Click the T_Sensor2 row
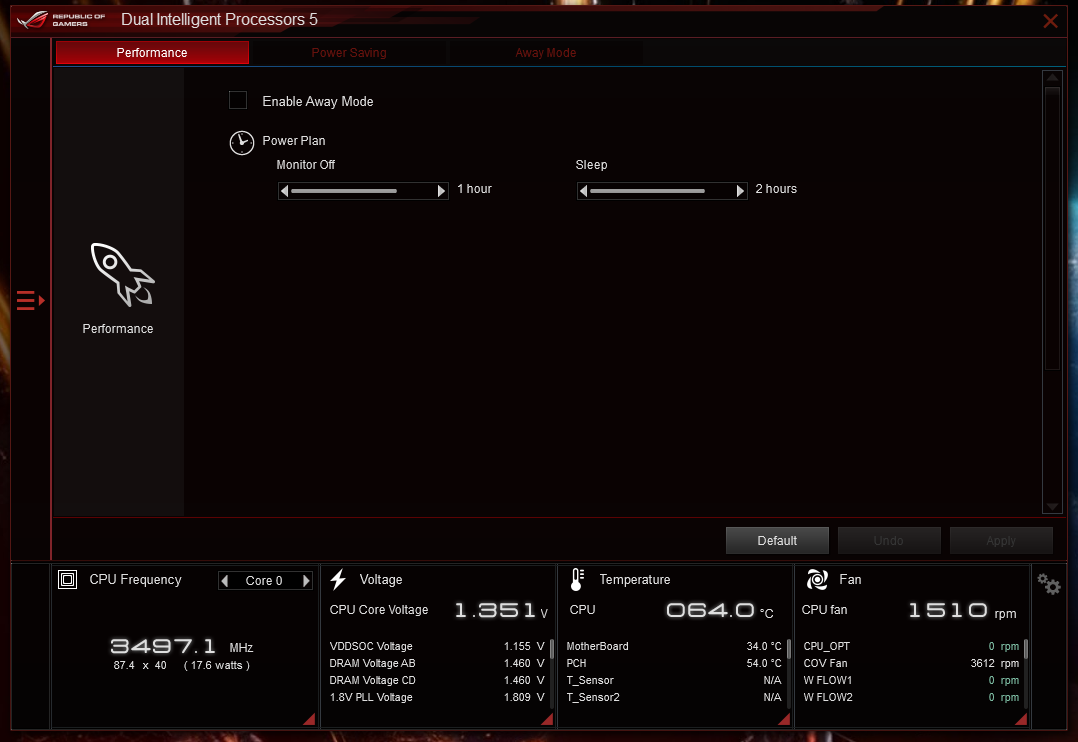Image resolution: width=1078 pixels, height=742 pixels. 674,697
